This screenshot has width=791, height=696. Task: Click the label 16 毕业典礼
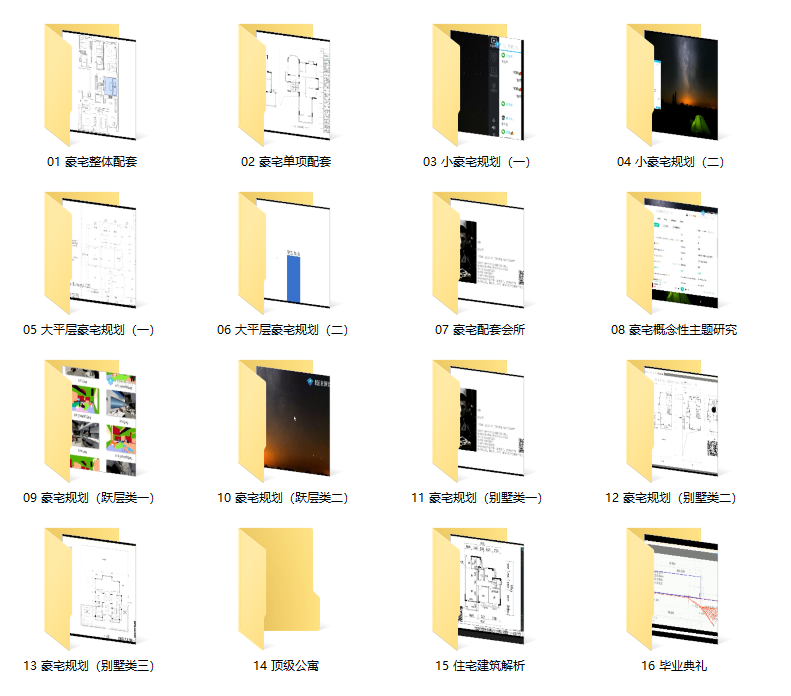coord(674,666)
